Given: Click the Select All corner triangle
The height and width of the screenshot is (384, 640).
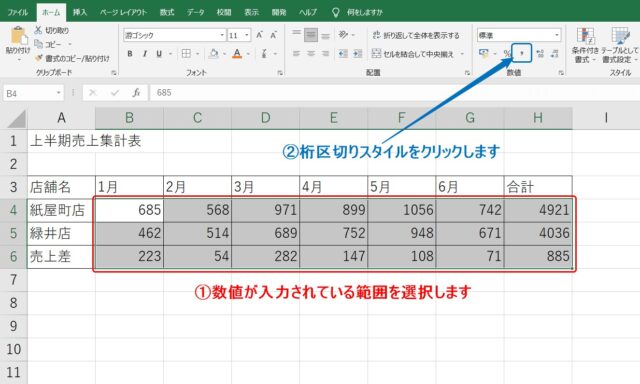Looking at the screenshot, I should pyautogui.click(x=17, y=119).
